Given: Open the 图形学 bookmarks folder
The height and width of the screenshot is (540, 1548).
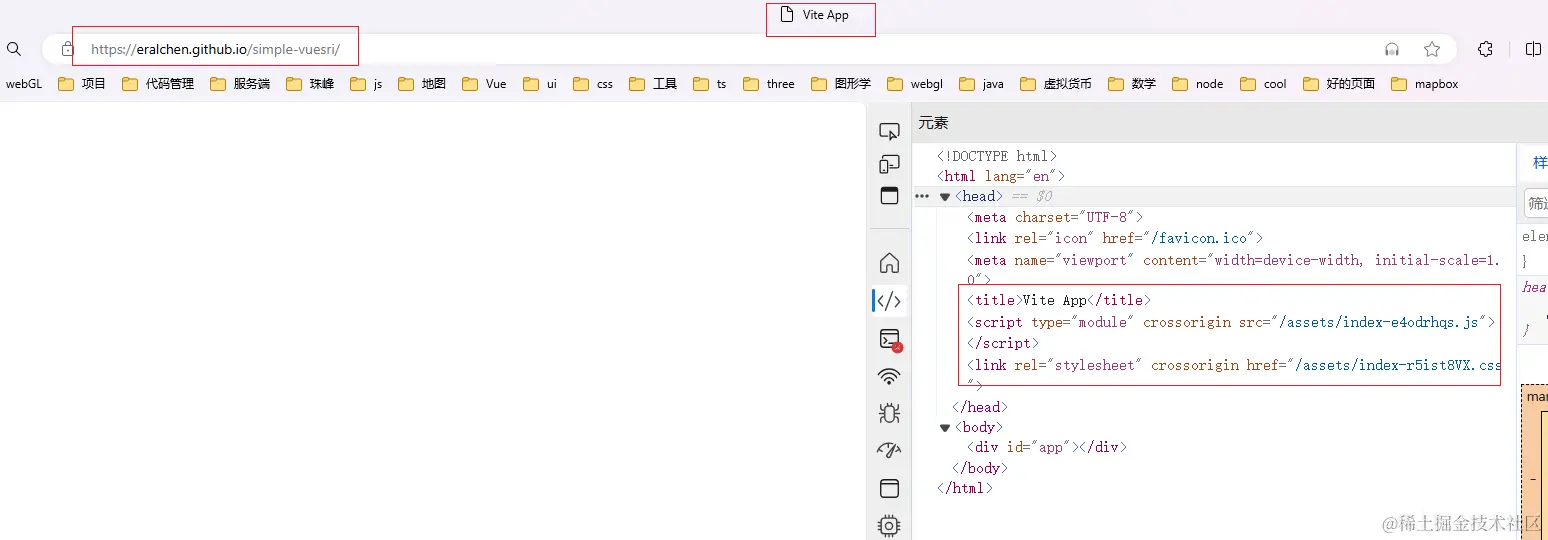Looking at the screenshot, I should (841, 84).
